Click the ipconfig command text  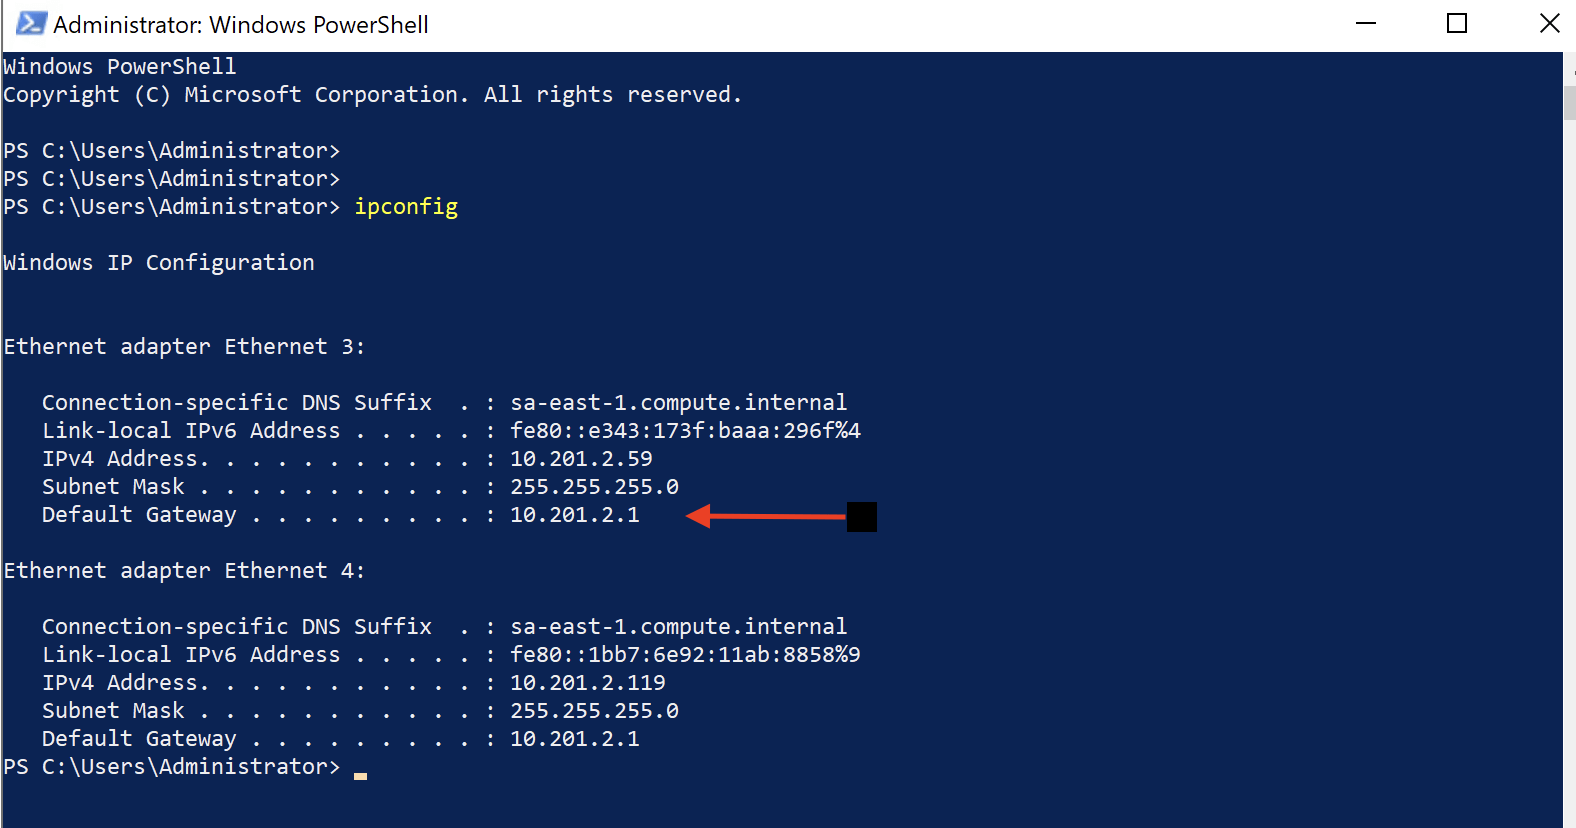pos(406,207)
